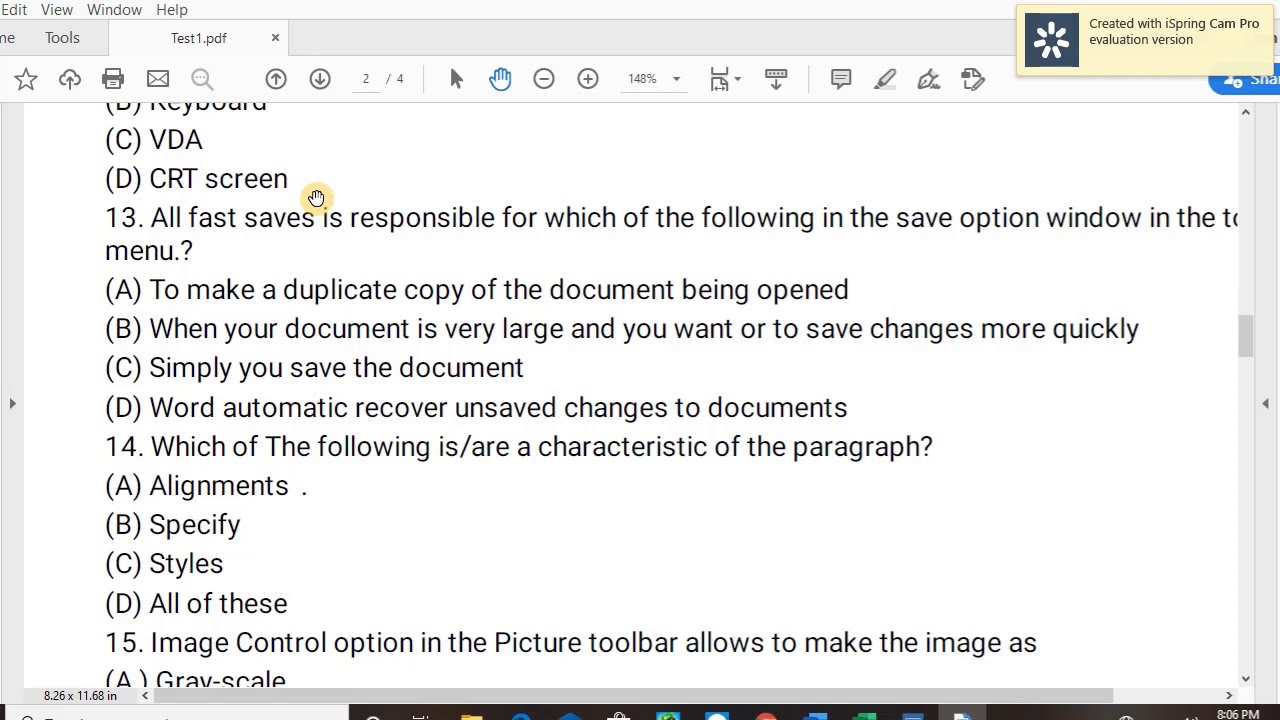Open the Window menu

tap(114, 10)
